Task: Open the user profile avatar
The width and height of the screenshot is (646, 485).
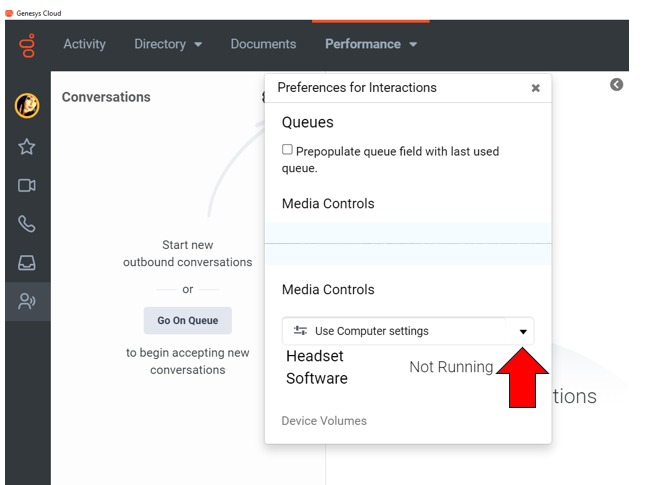Action: pyautogui.click(x=27, y=105)
